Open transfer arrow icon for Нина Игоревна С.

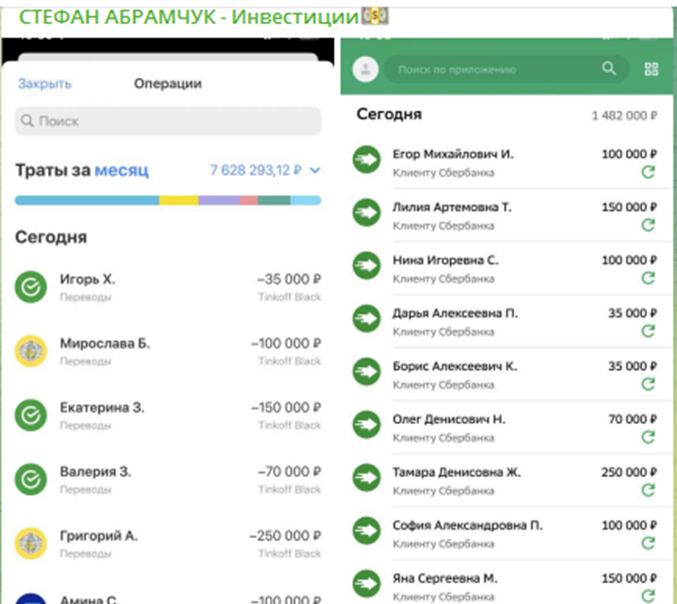click(x=367, y=266)
